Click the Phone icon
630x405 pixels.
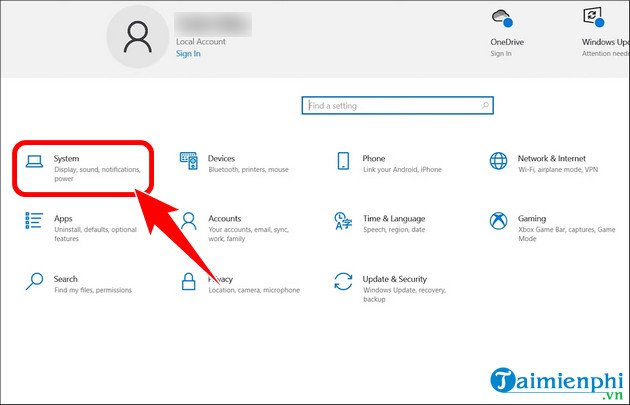click(x=343, y=161)
